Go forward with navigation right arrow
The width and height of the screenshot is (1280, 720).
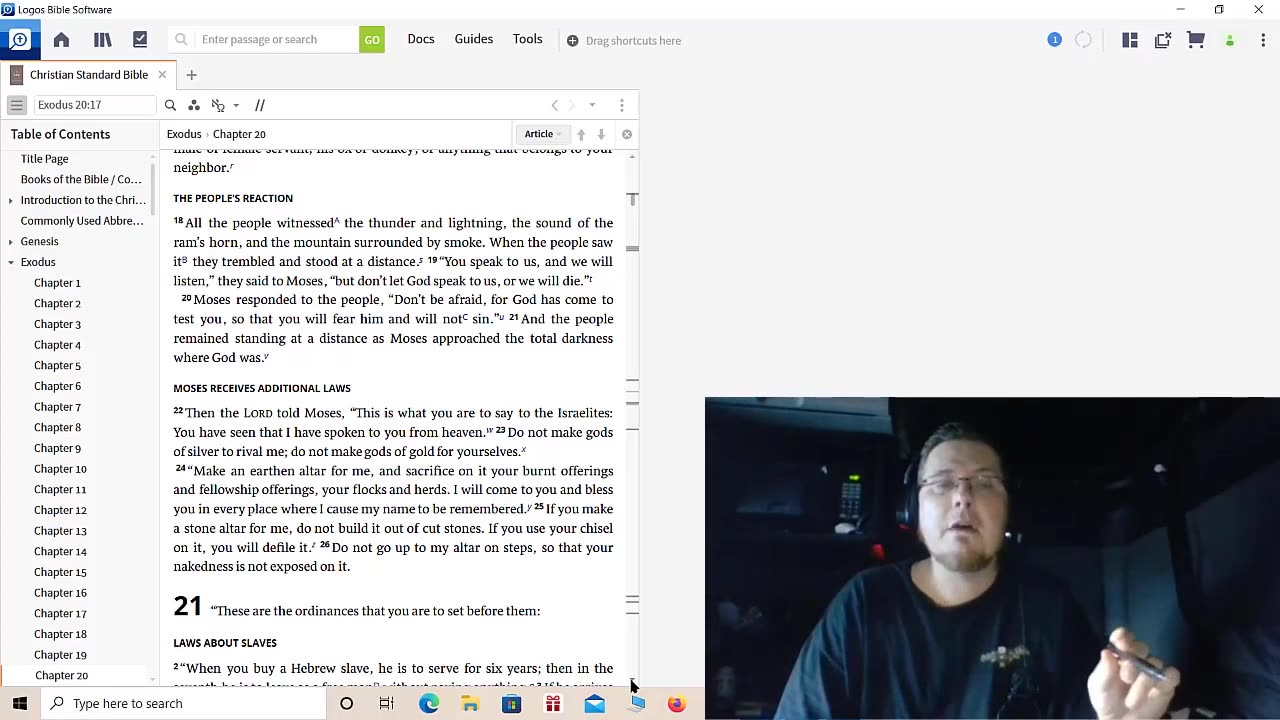(572, 105)
